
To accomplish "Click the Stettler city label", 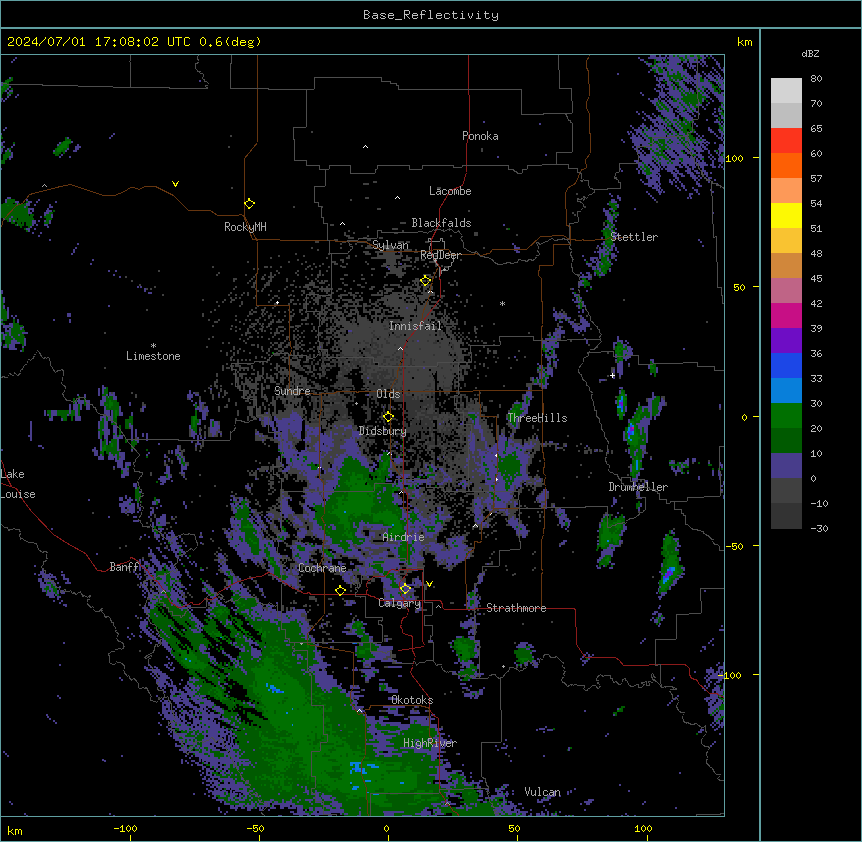I will pos(634,237).
